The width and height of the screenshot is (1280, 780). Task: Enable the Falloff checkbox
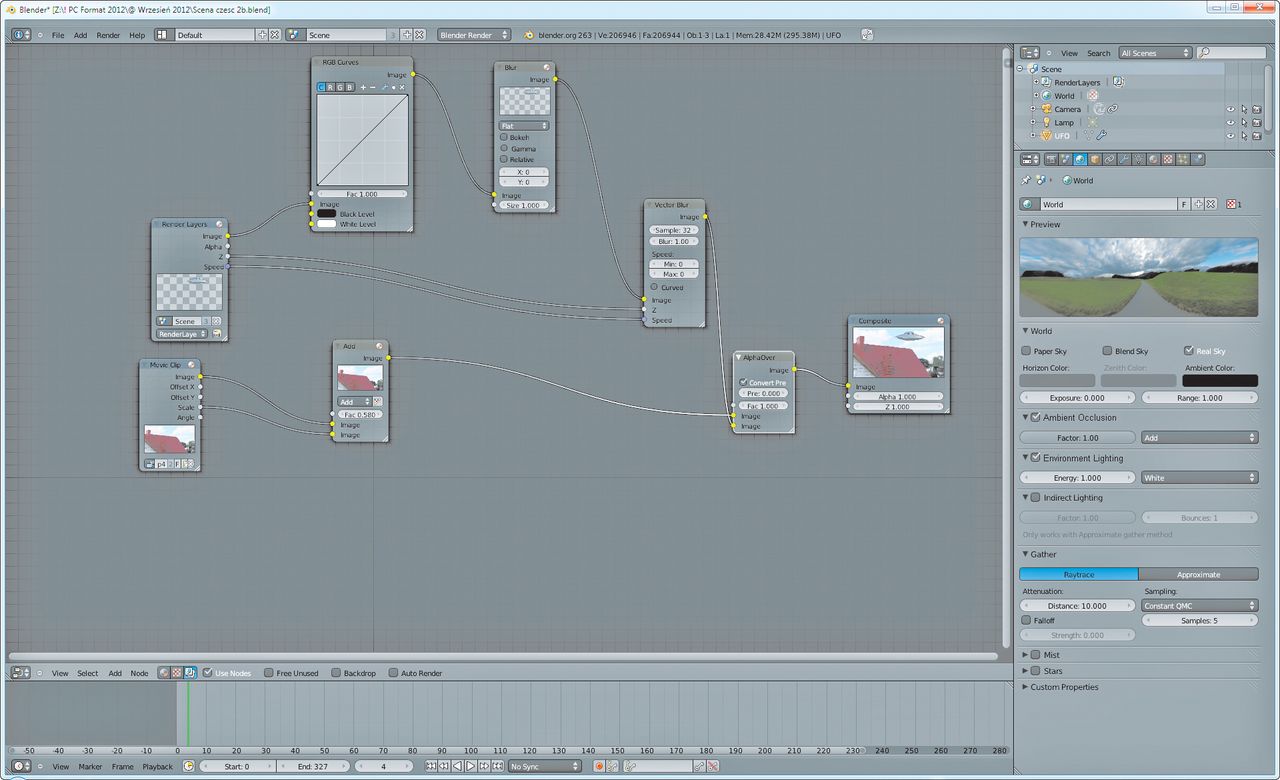pos(1026,621)
